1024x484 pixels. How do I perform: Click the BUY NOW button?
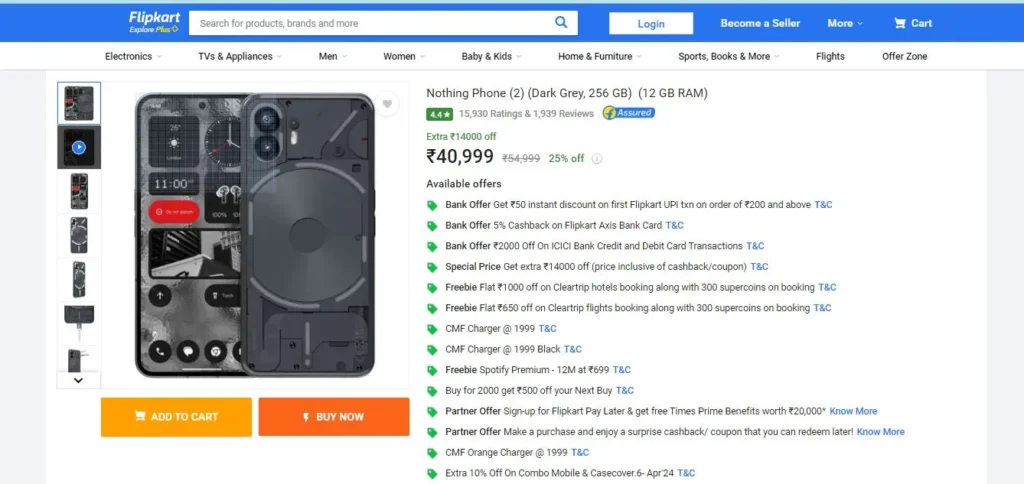pos(334,417)
